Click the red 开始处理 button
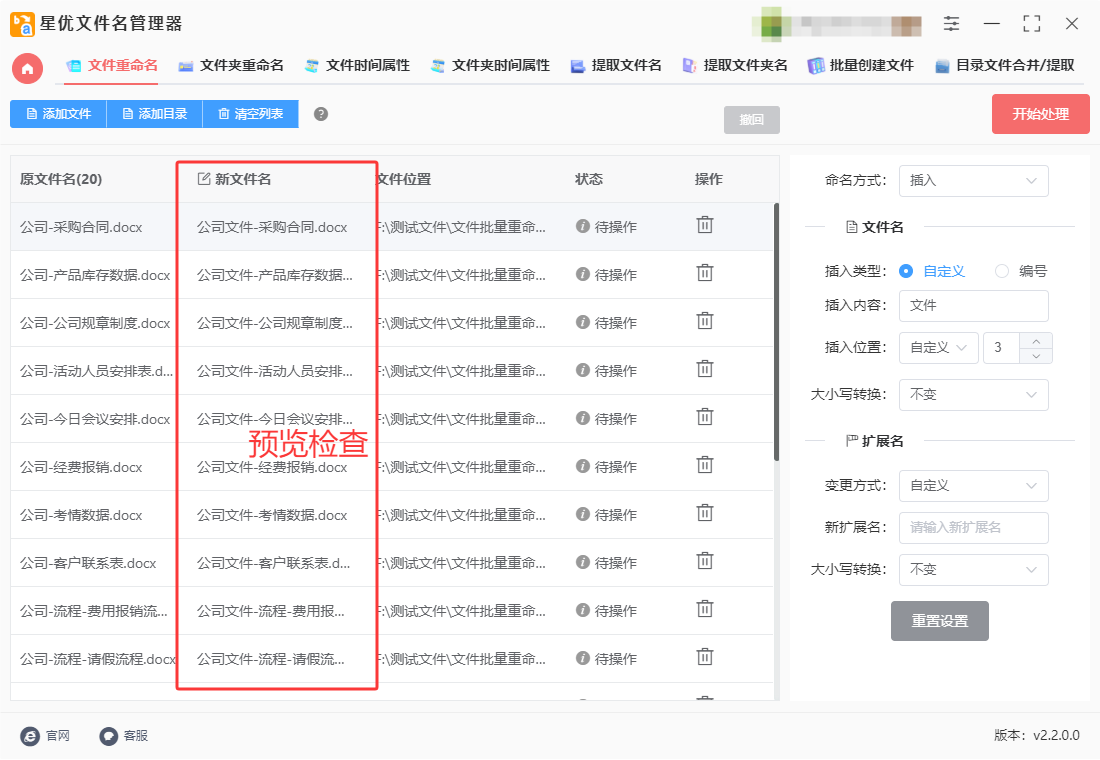Image resolution: width=1100 pixels, height=760 pixels. click(x=1040, y=114)
